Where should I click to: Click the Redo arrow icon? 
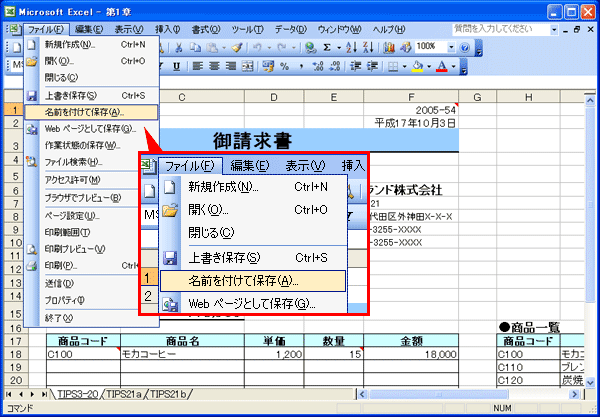pyautogui.click(x=281, y=47)
